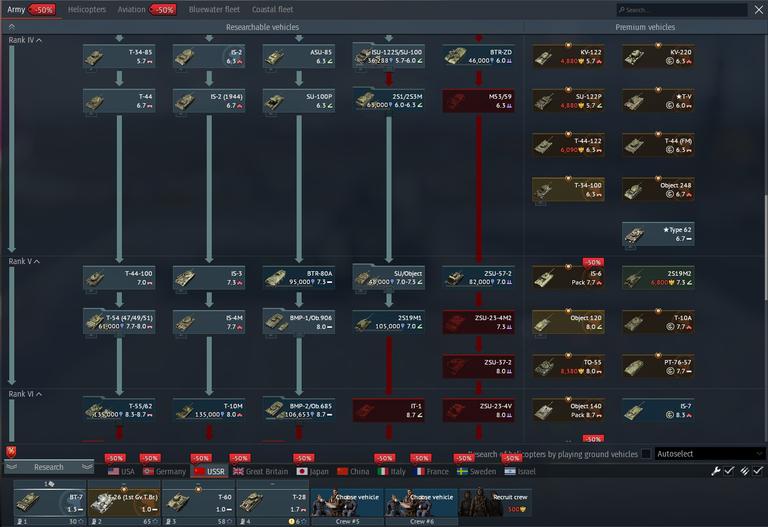768x527 pixels.
Task: Select the IS-2 (1944) tank card
Action: tap(209, 101)
